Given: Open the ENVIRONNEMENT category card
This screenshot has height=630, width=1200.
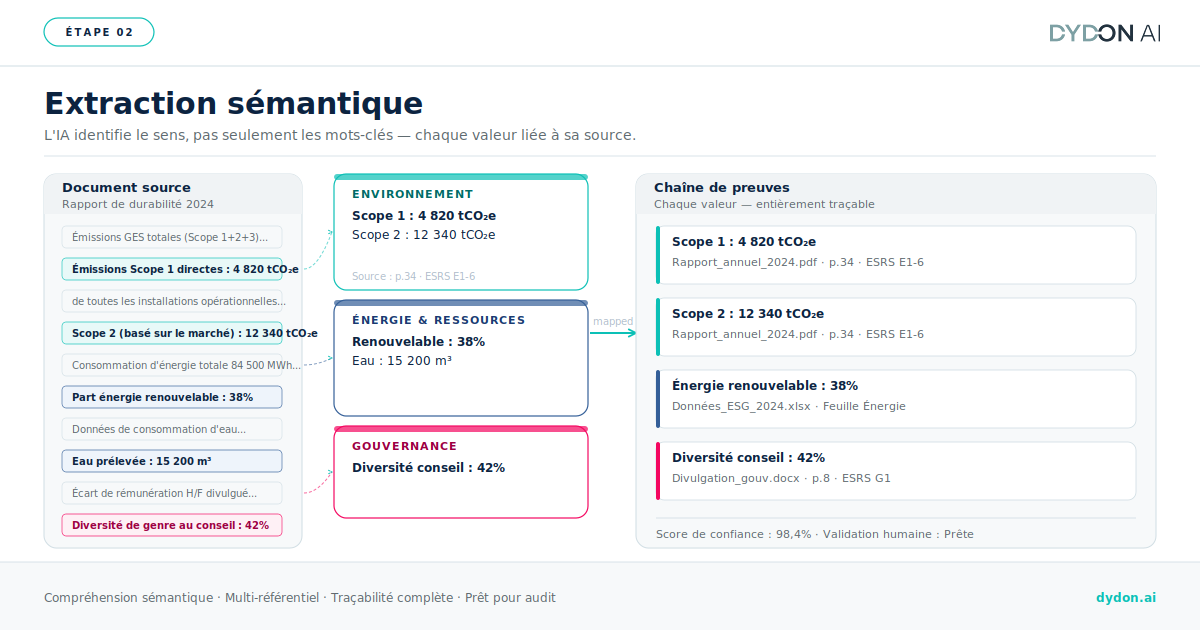Looking at the screenshot, I should [460, 233].
